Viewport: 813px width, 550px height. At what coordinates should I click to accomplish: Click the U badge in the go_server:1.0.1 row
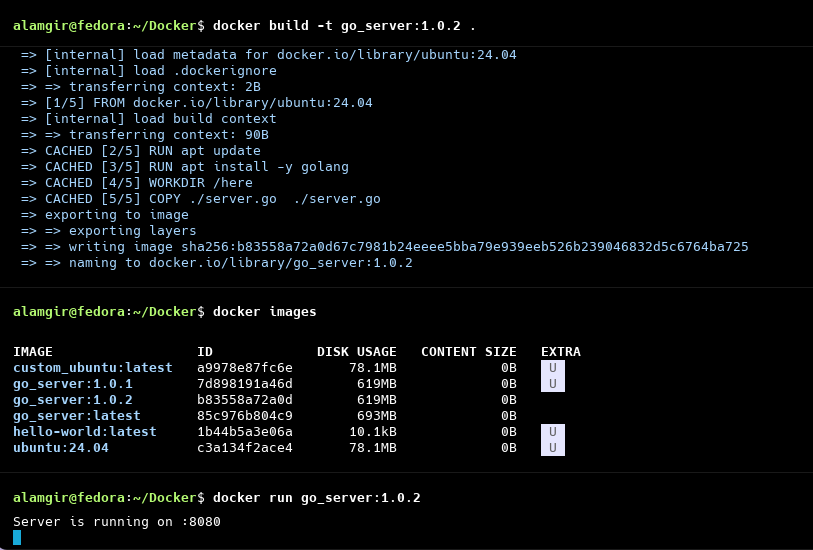552,384
